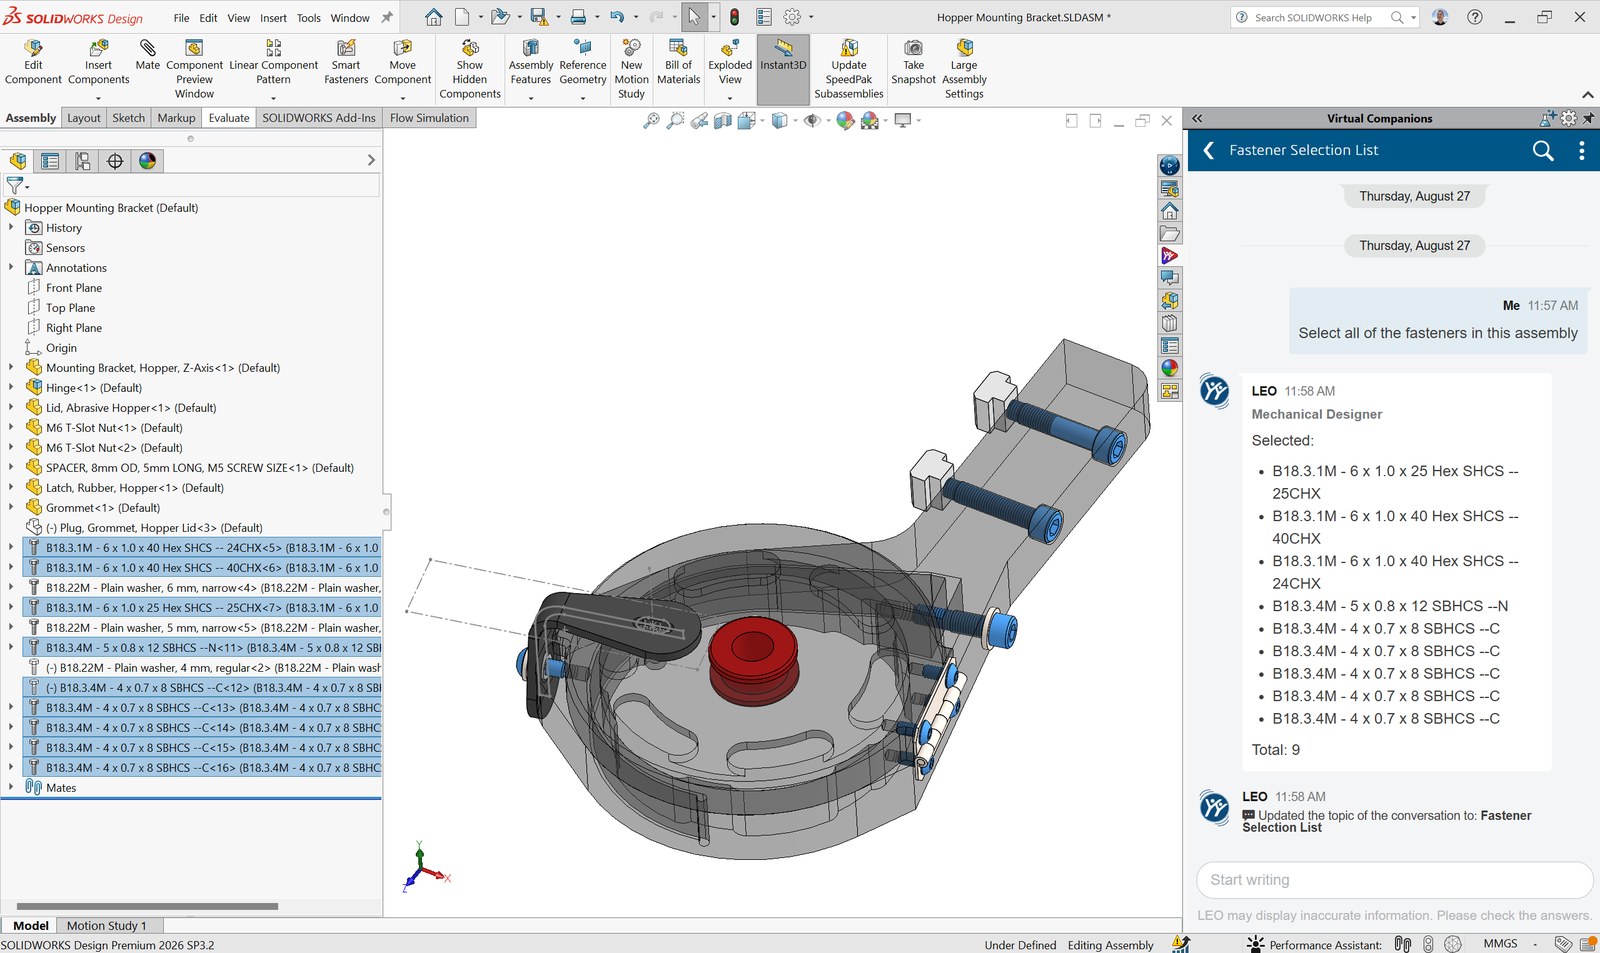
Task: Click search icon in Fastener Selection List
Action: pyautogui.click(x=1543, y=150)
